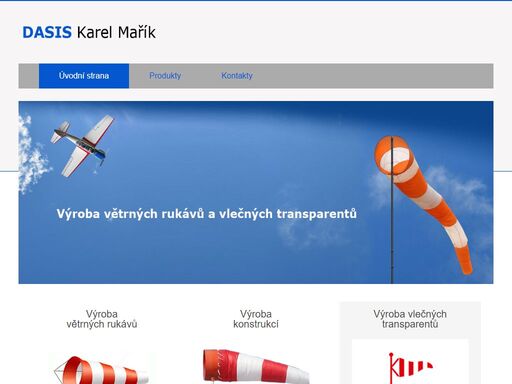
Task: Select the Úvodní strana menu item
Action: (x=84, y=76)
